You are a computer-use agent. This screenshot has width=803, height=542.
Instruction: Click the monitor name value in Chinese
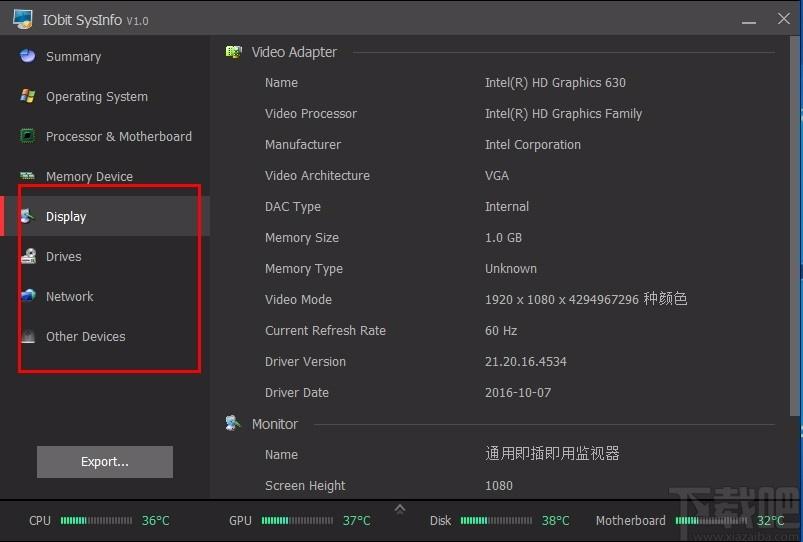tap(552, 453)
